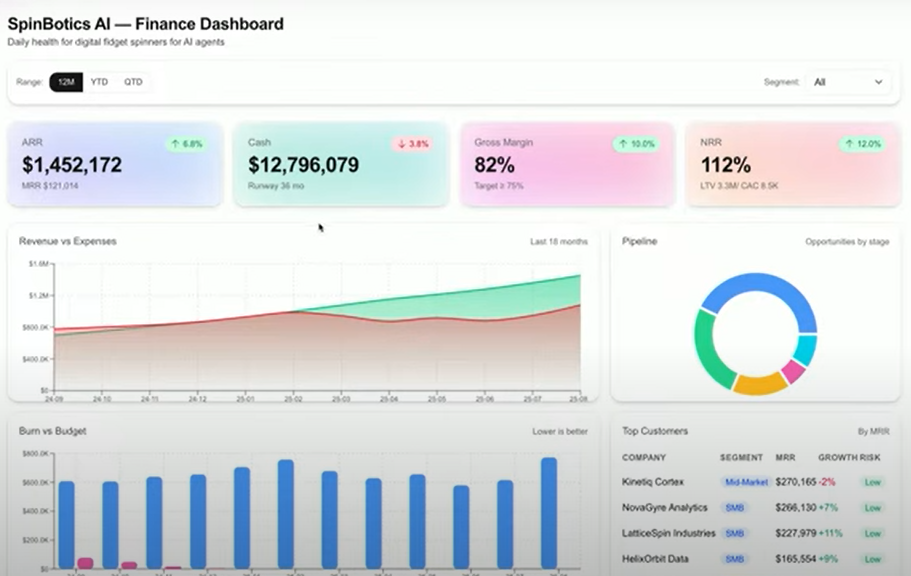Click the Segment dropdown chevron arrow
The height and width of the screenshot is (576, 911).
tap(878, 82)
